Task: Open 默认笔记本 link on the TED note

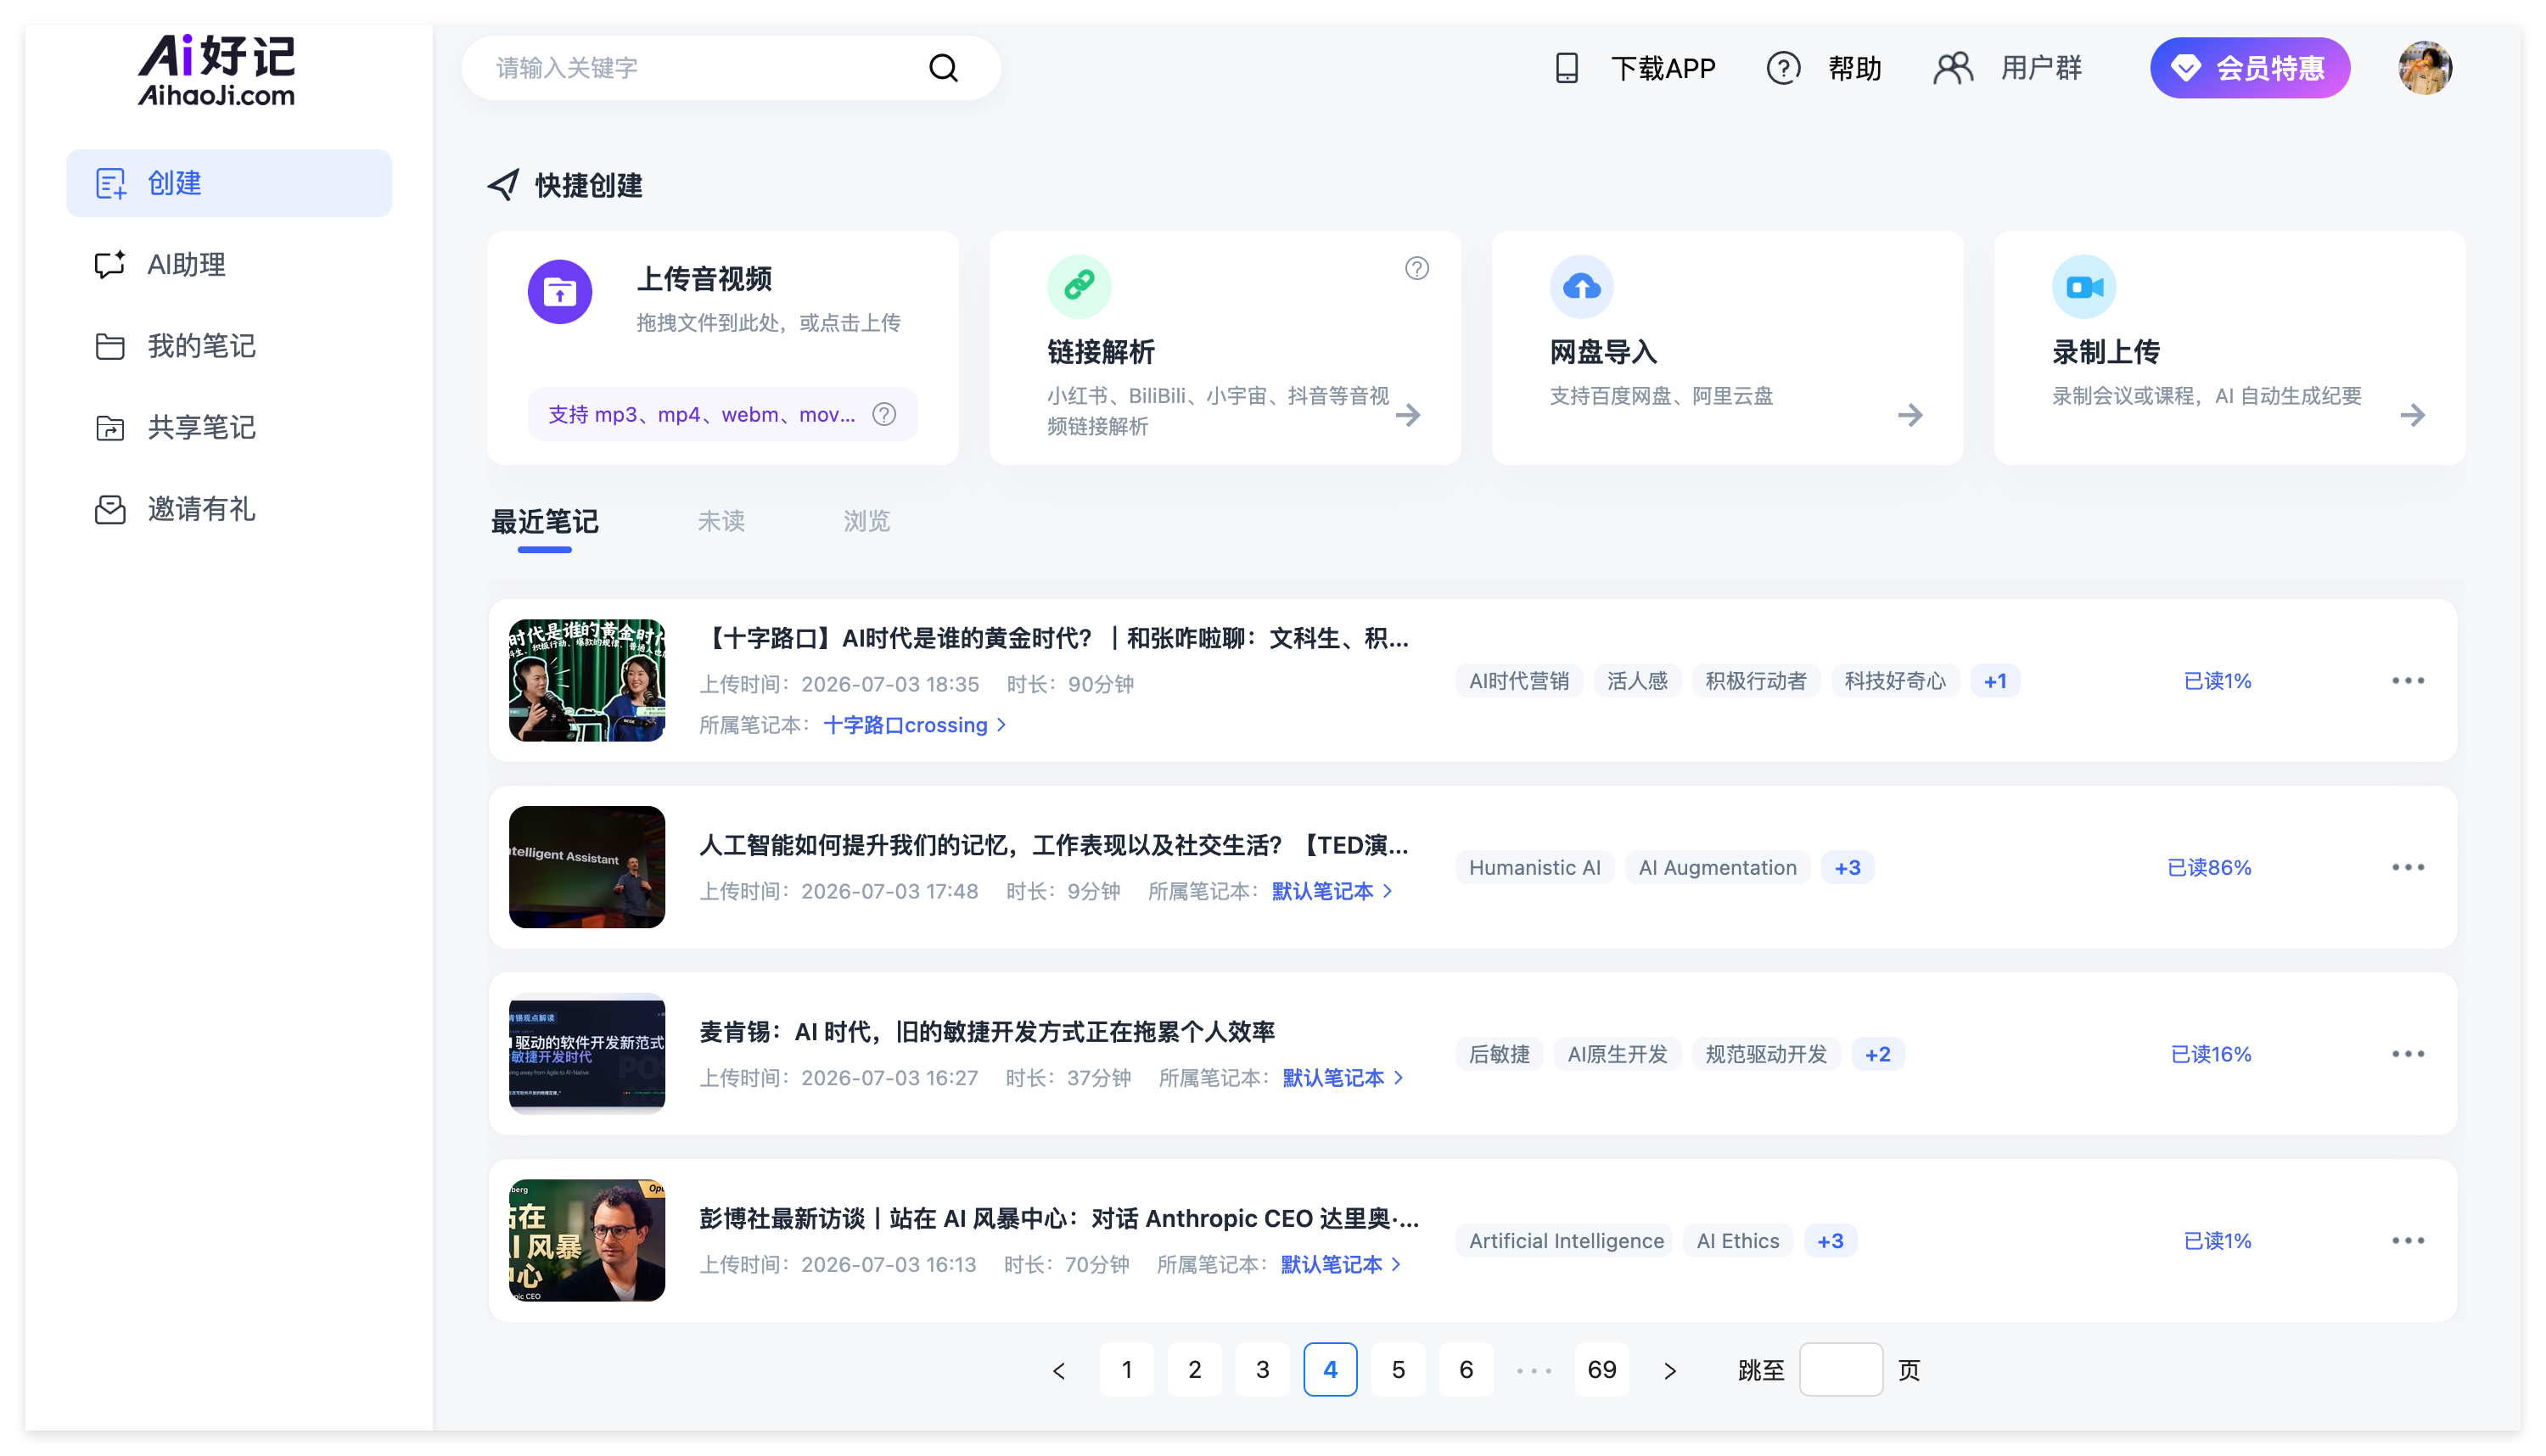Action: [1331, 891]
